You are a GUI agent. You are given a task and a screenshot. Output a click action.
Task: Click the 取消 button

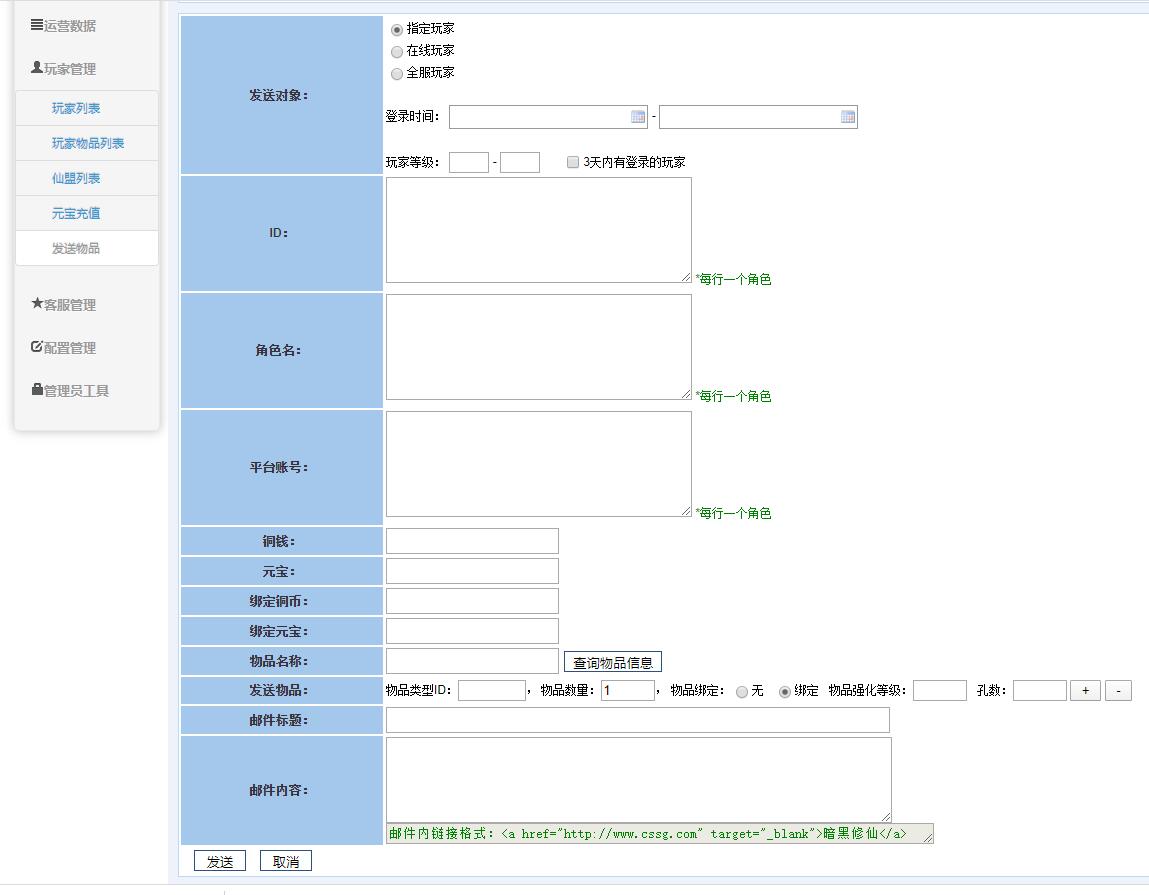tap(286, 861)
